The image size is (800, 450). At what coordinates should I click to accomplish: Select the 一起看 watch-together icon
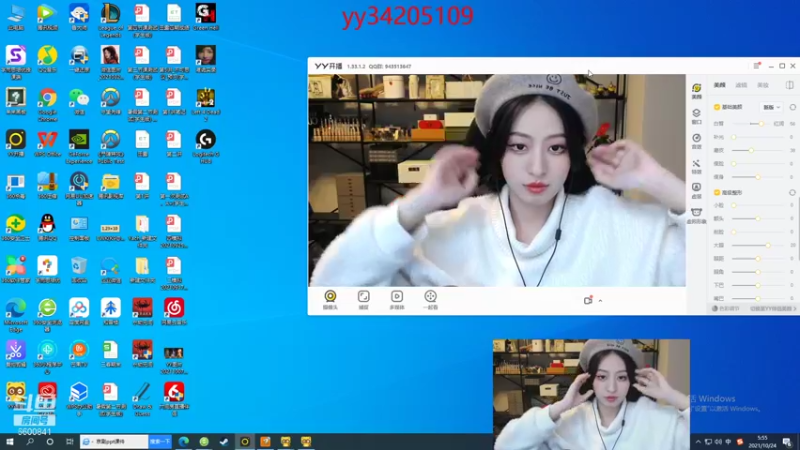pyautogui.click(x=431, y=300)
